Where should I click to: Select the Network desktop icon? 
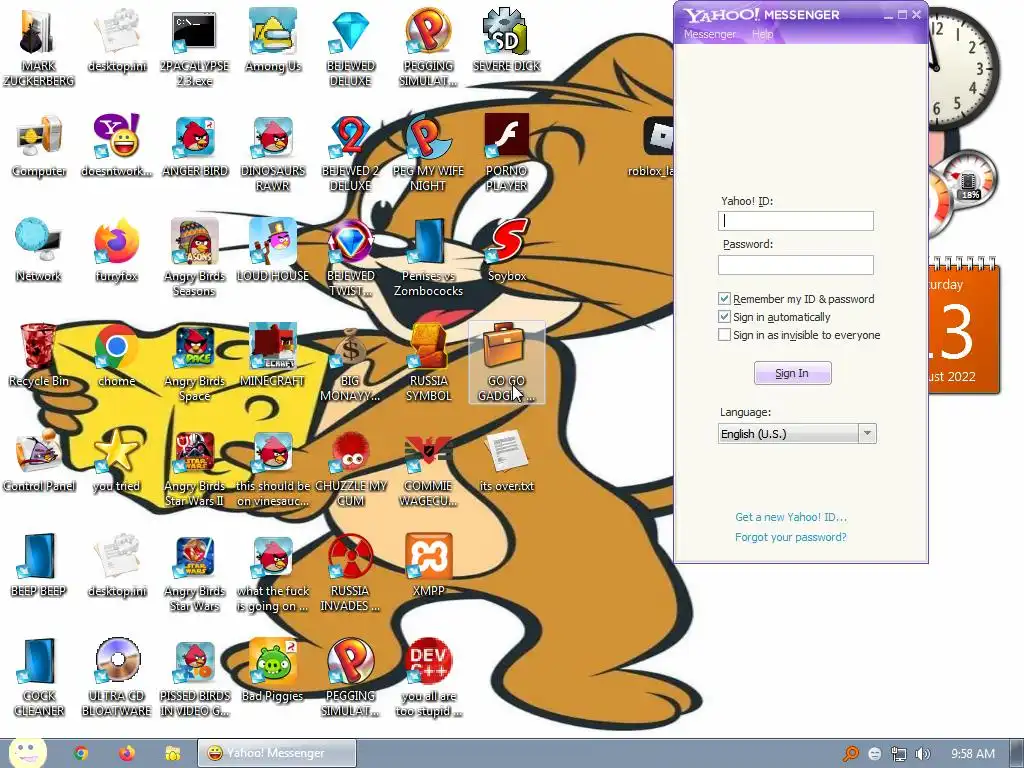[x=39, y=250]
